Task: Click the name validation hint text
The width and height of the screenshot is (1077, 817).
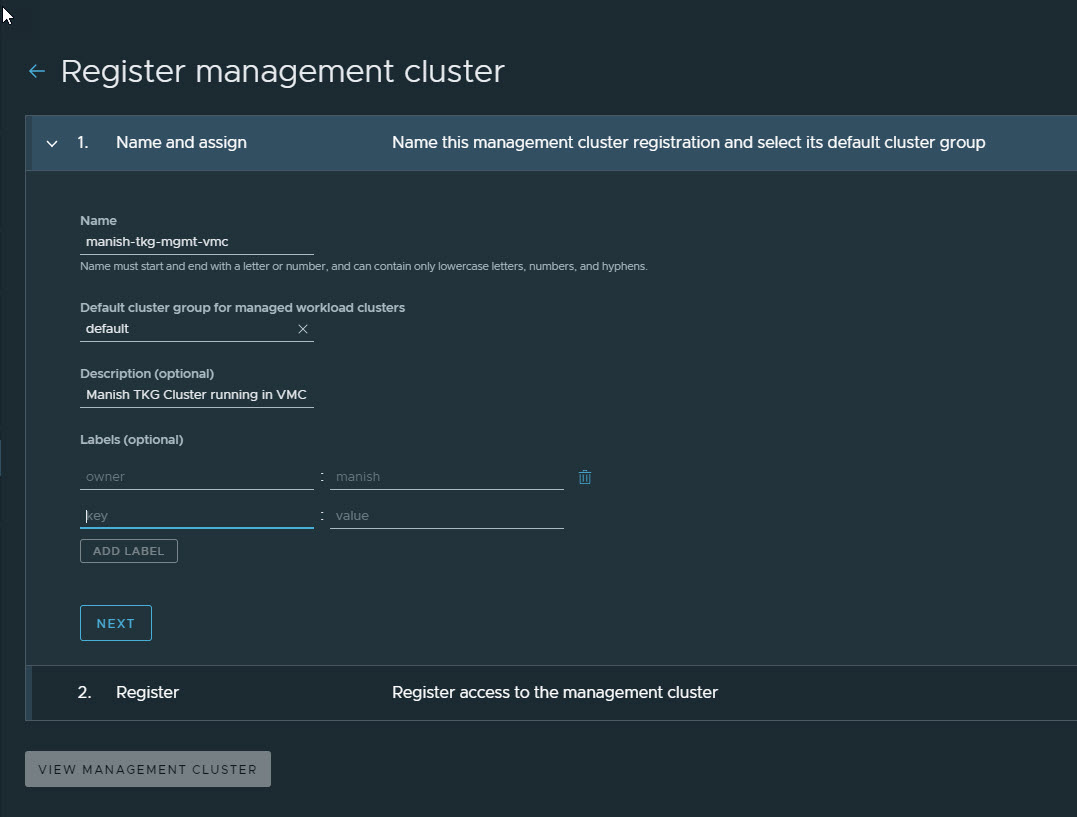Action: (x=364, y=267)
